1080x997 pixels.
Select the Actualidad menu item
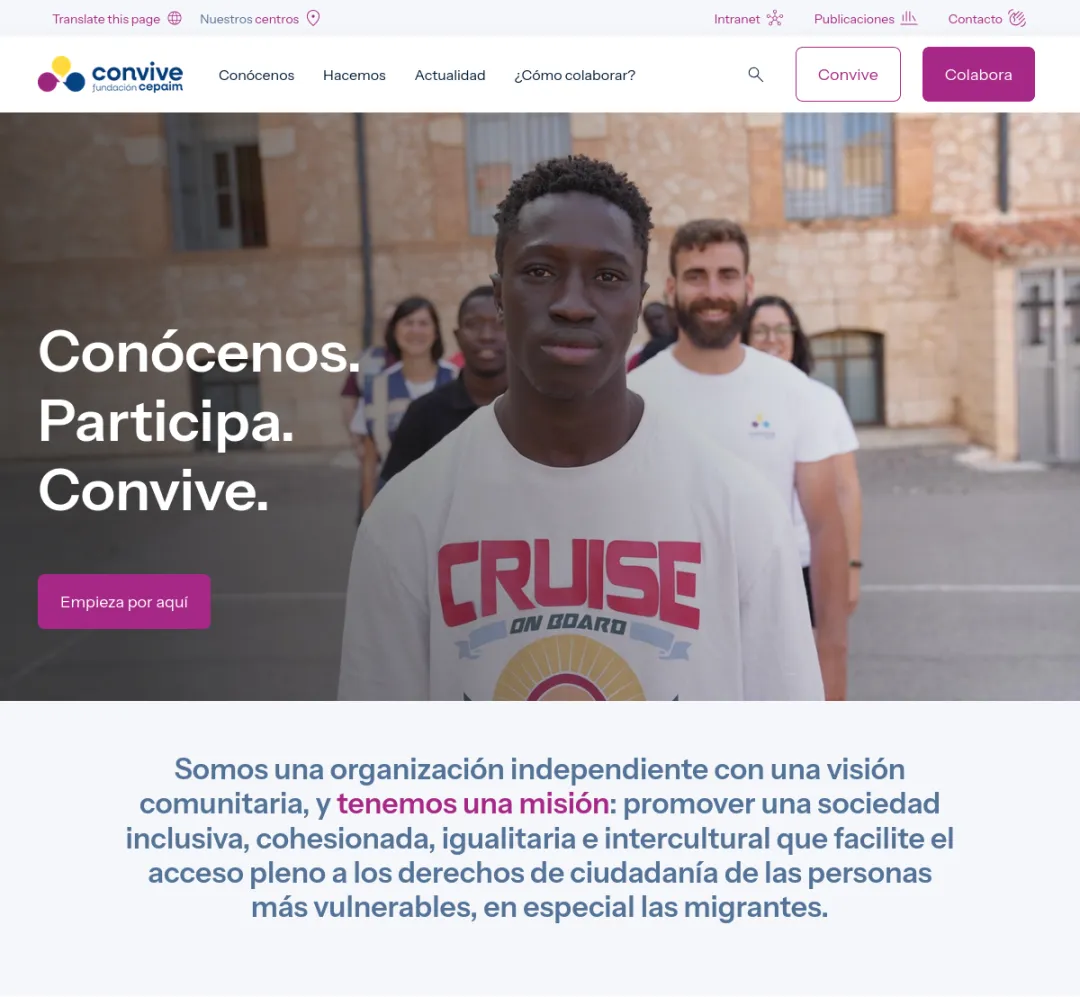(x=450, y=75)
